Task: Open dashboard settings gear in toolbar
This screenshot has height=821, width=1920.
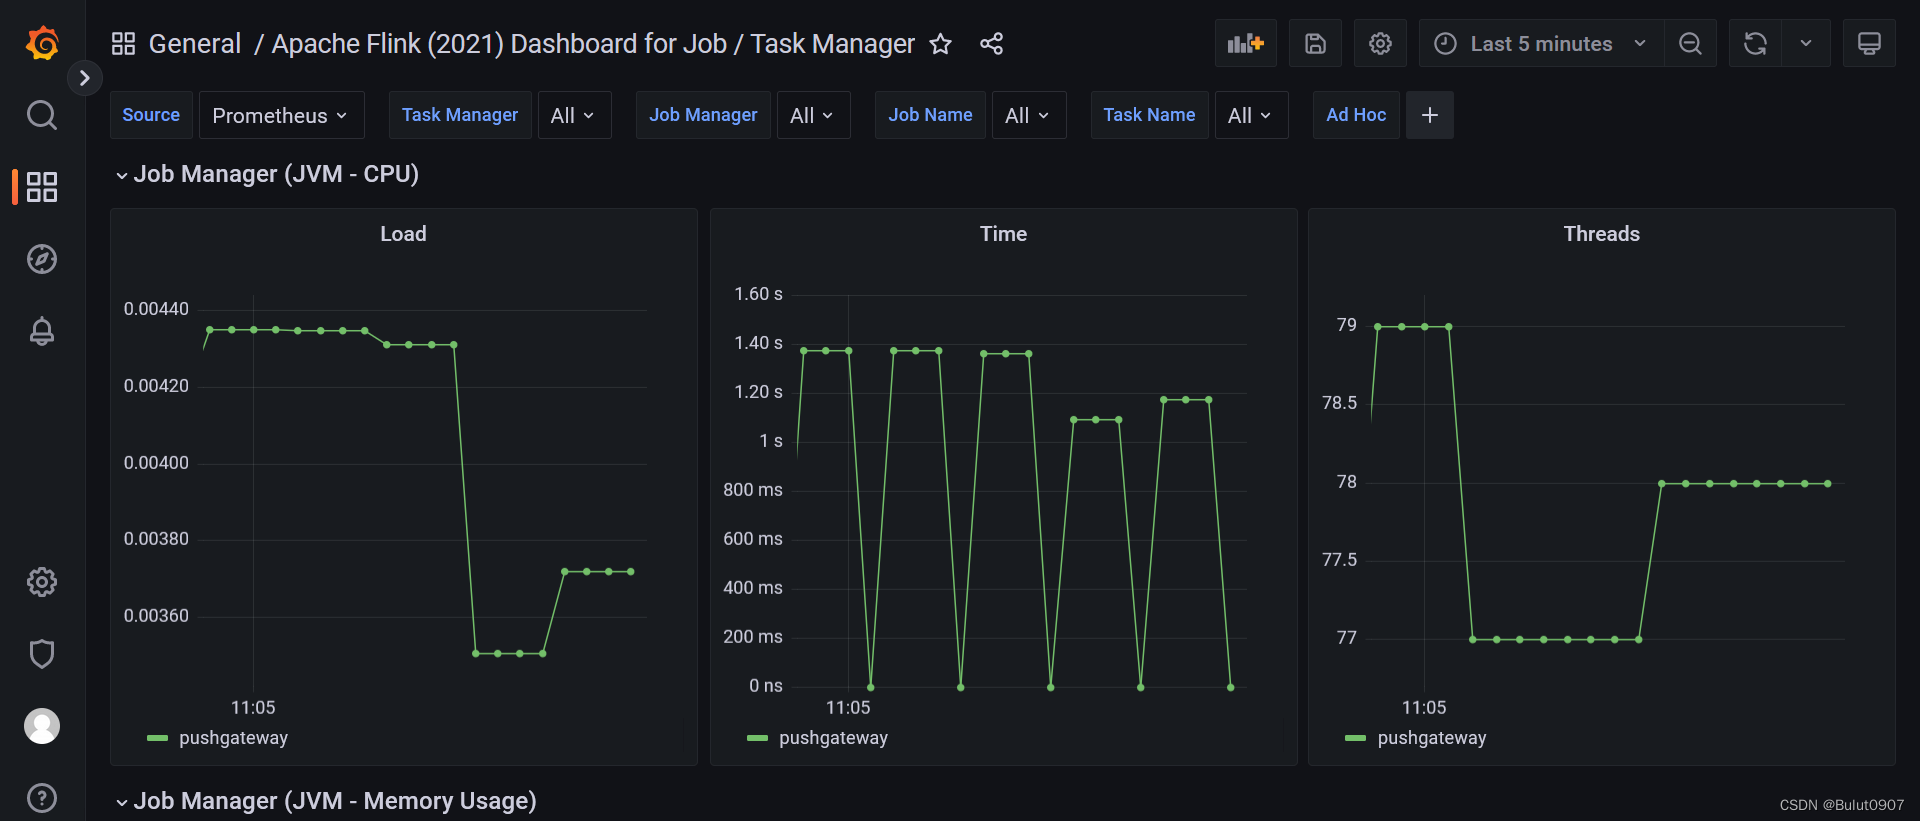Action: (x=1380, y=43)
